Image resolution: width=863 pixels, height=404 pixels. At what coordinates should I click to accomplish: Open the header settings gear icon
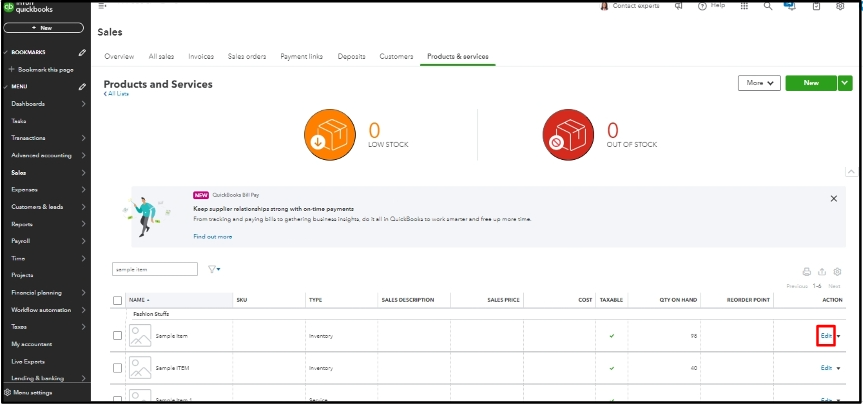[840, 6]
